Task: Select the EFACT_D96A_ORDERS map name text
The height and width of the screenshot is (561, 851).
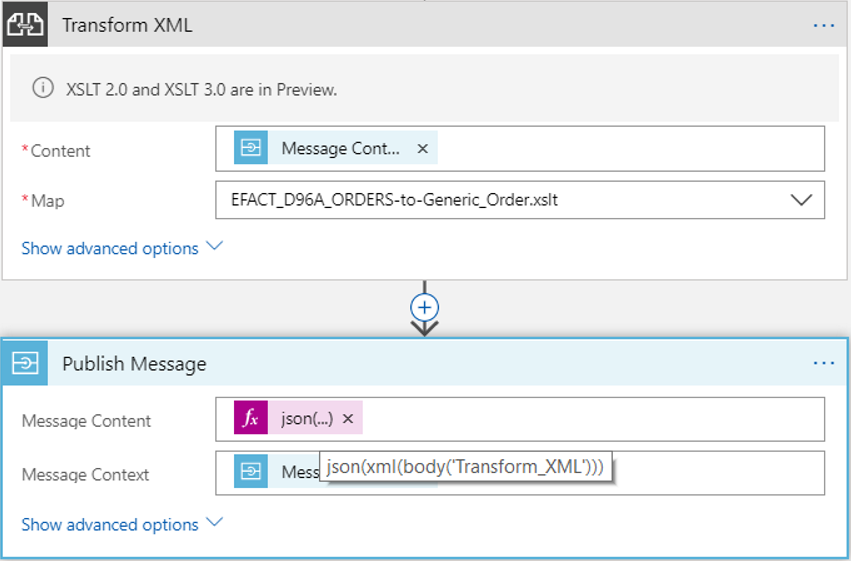Action: pos(394,200)
